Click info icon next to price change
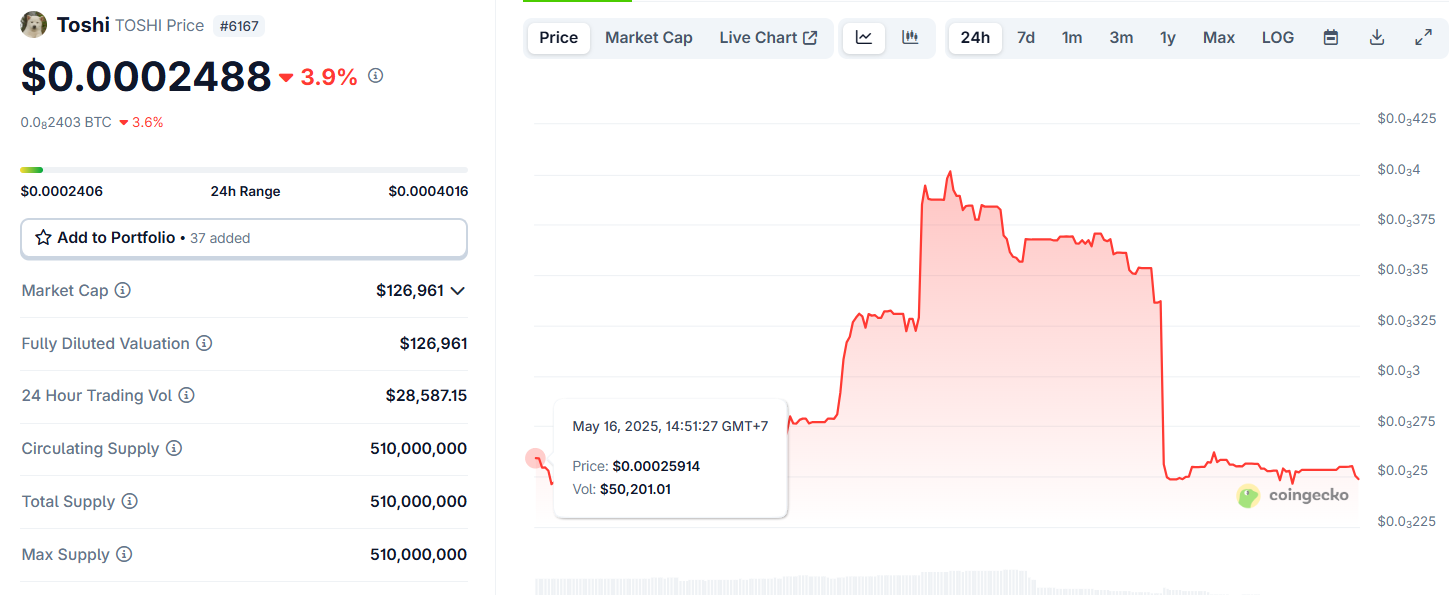 [376, 76]
